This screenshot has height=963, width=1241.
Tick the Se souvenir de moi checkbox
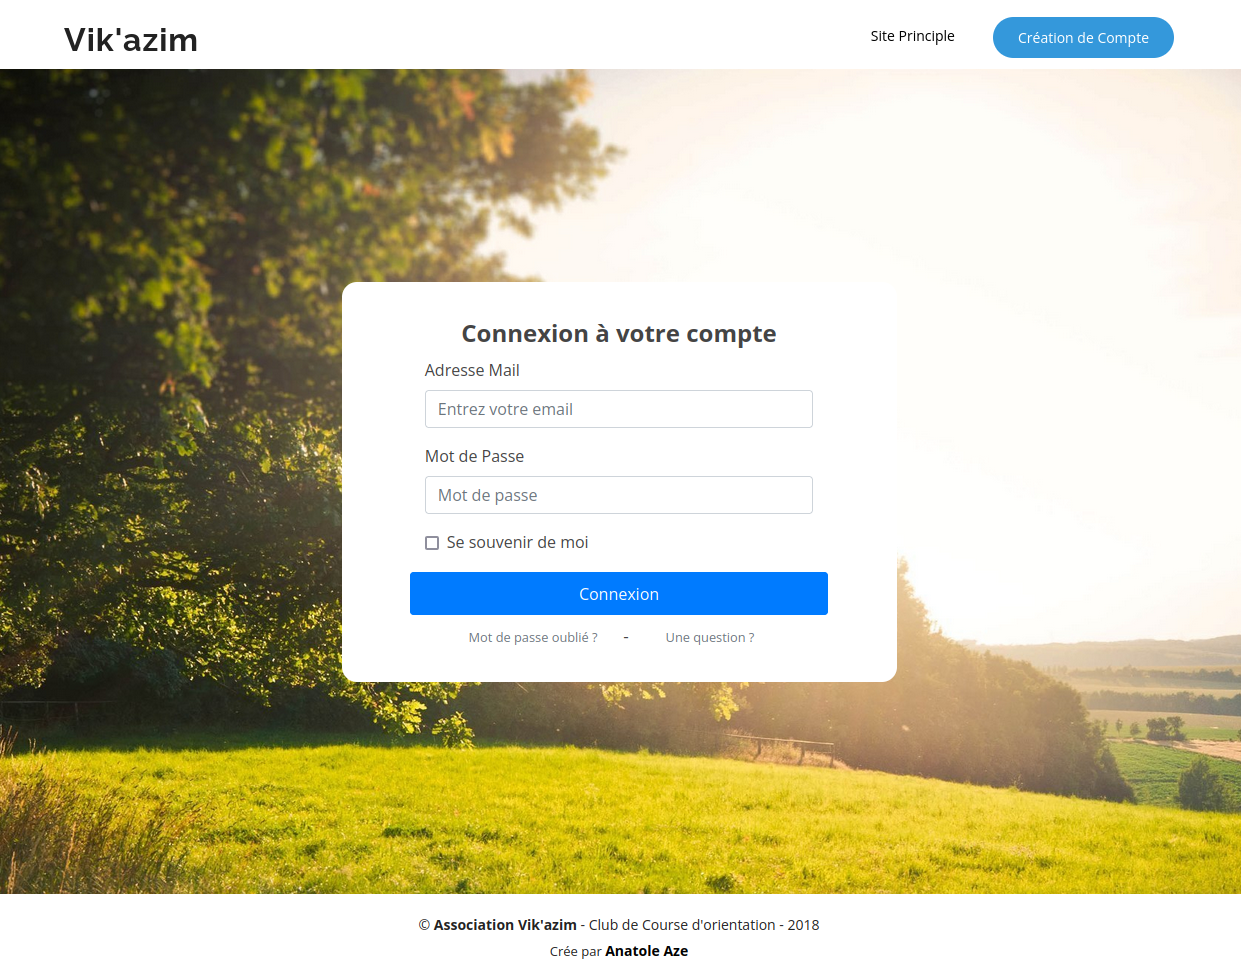point(432,543)
